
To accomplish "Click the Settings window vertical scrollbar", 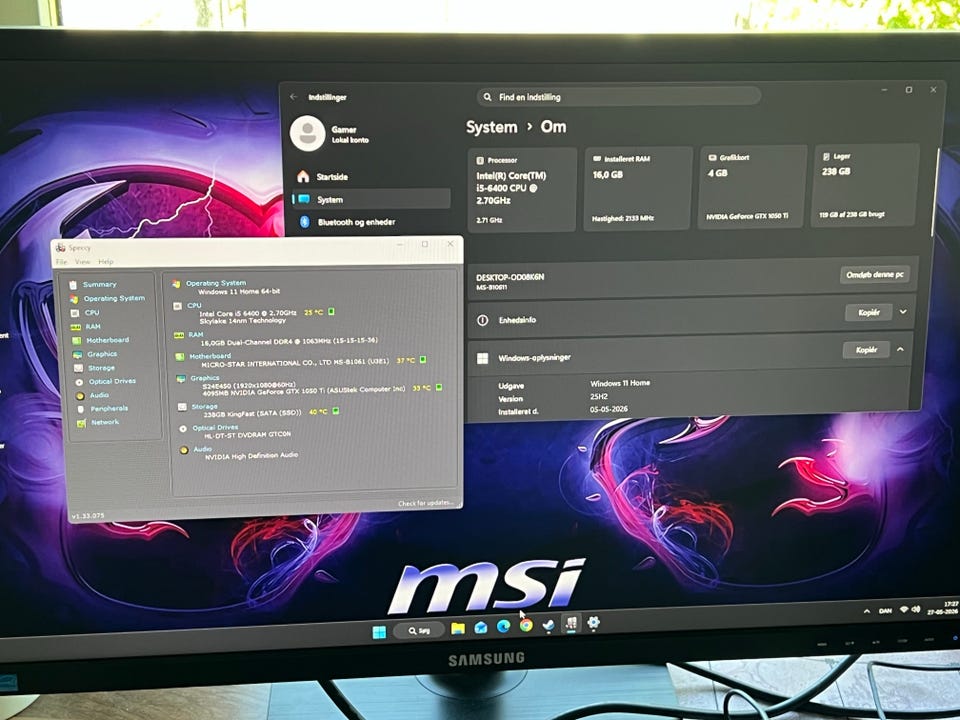I will point(935,193).
